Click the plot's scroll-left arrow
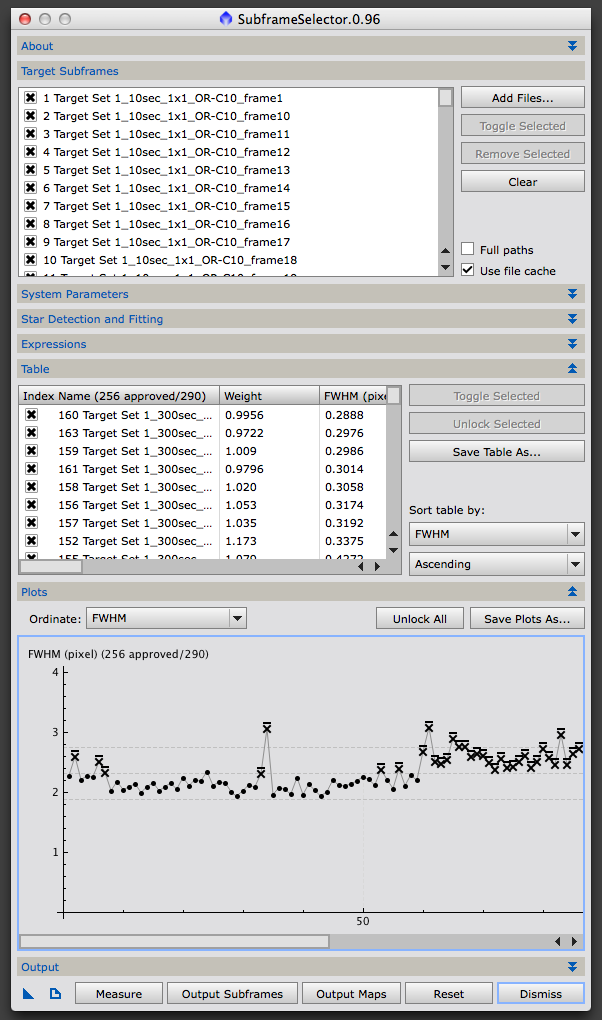602x1020 pixels. (x=560, y=941)
